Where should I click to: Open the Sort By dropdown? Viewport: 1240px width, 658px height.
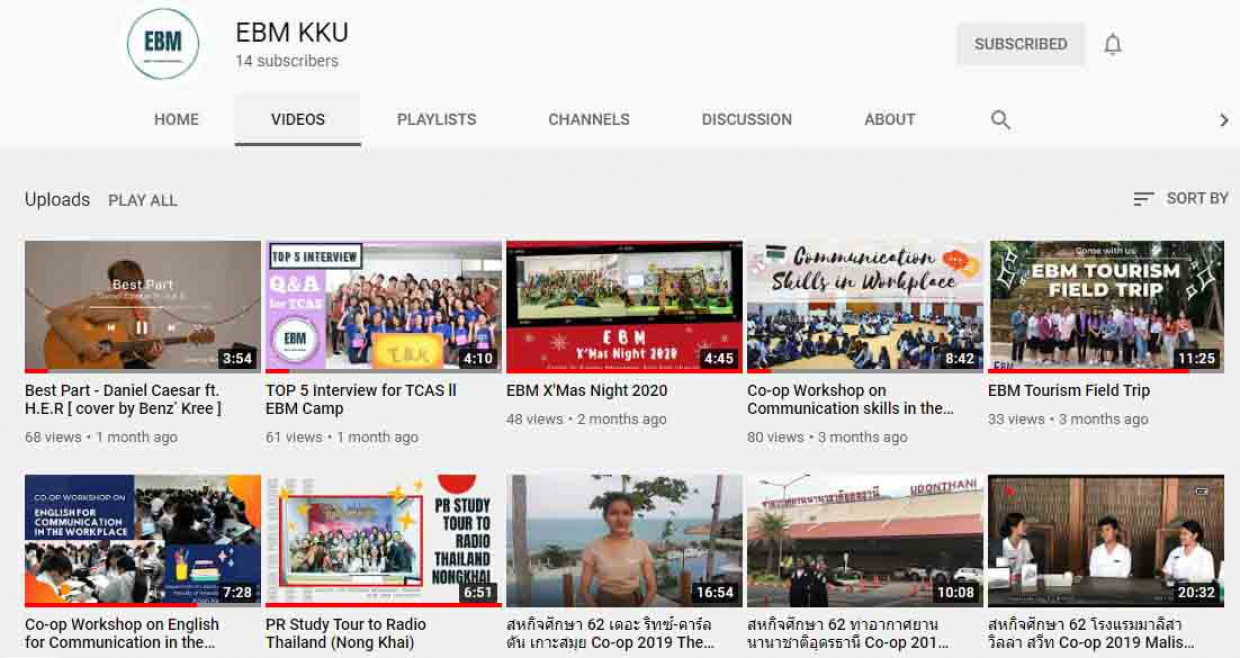pos(1181,199)
